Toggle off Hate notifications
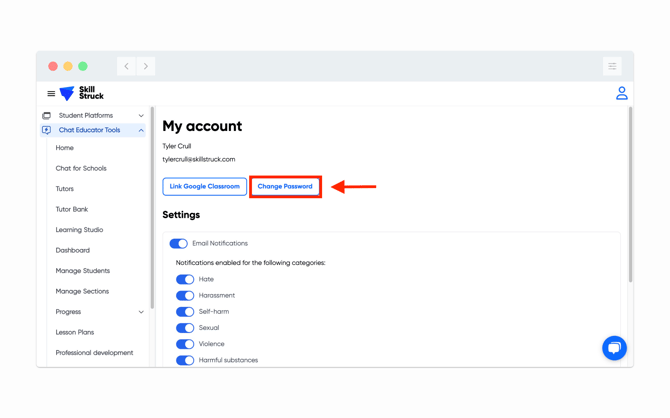 185,279
